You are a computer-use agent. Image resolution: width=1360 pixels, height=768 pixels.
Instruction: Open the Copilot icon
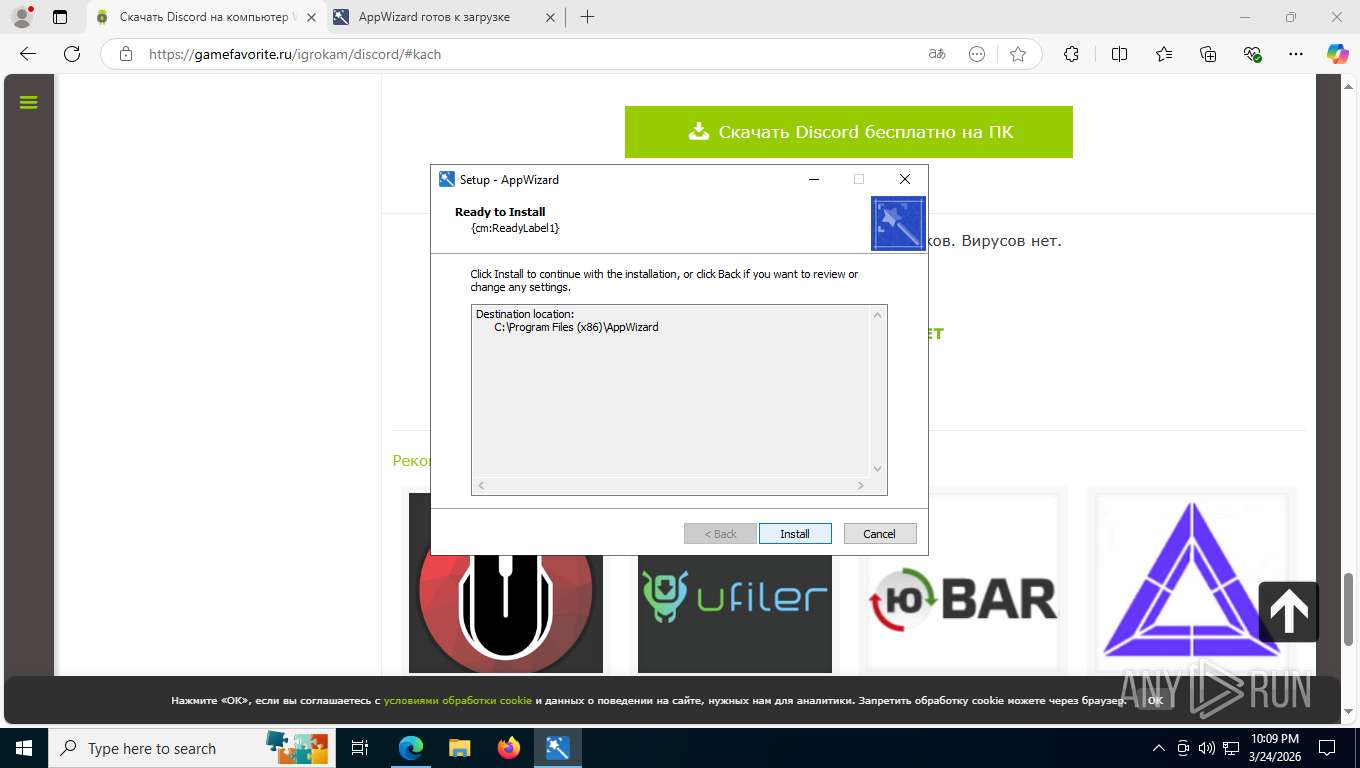click(x=1337, y=54)
